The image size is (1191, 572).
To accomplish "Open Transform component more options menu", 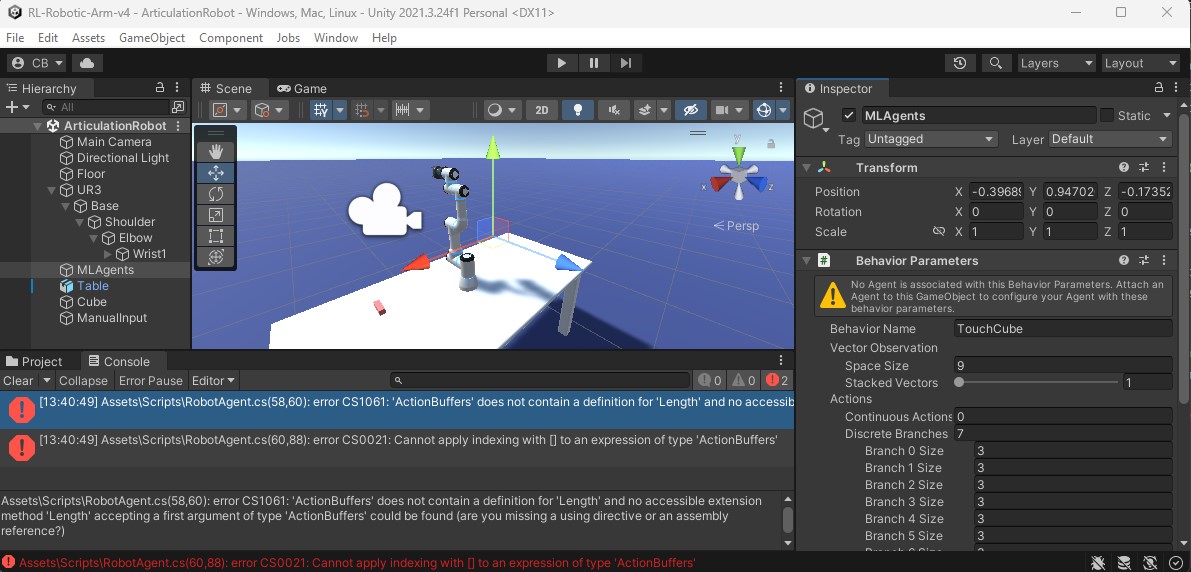I will 1164,167.
